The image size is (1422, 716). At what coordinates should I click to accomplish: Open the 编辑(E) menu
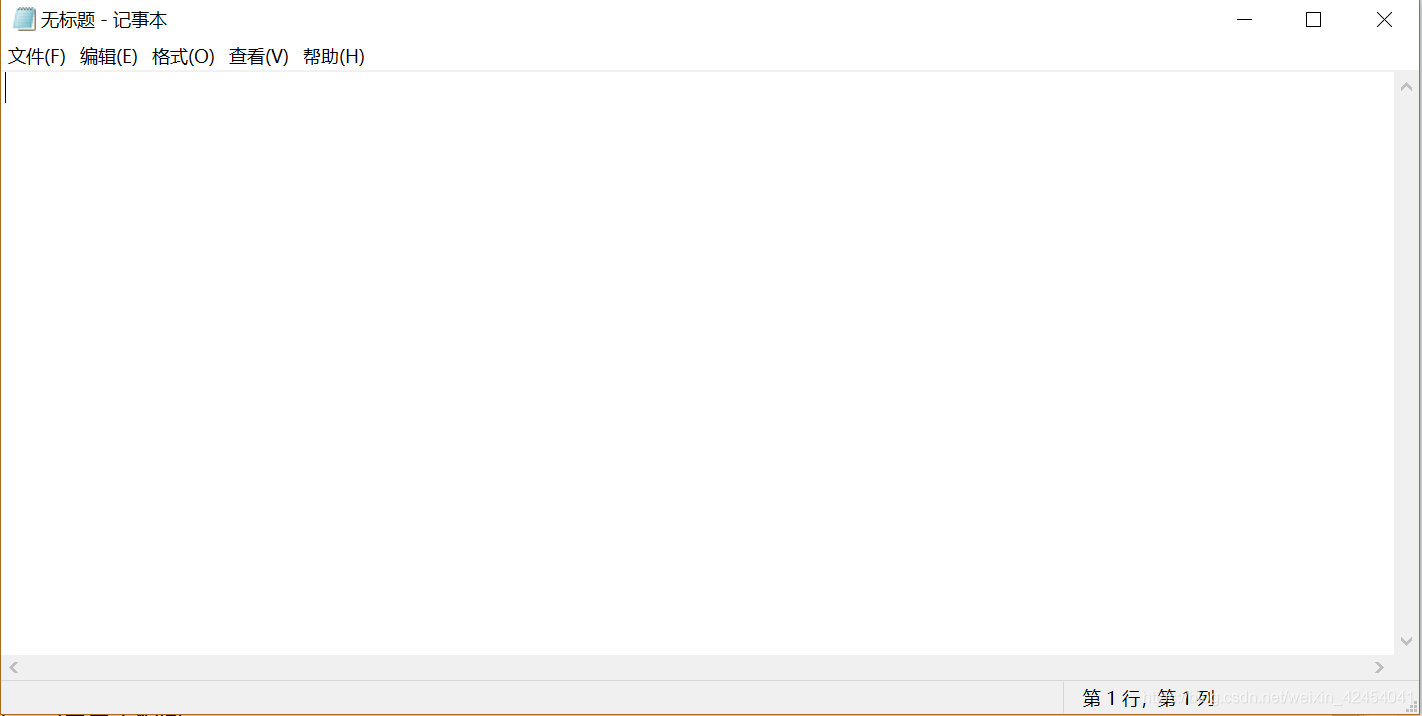click(109, 57)
